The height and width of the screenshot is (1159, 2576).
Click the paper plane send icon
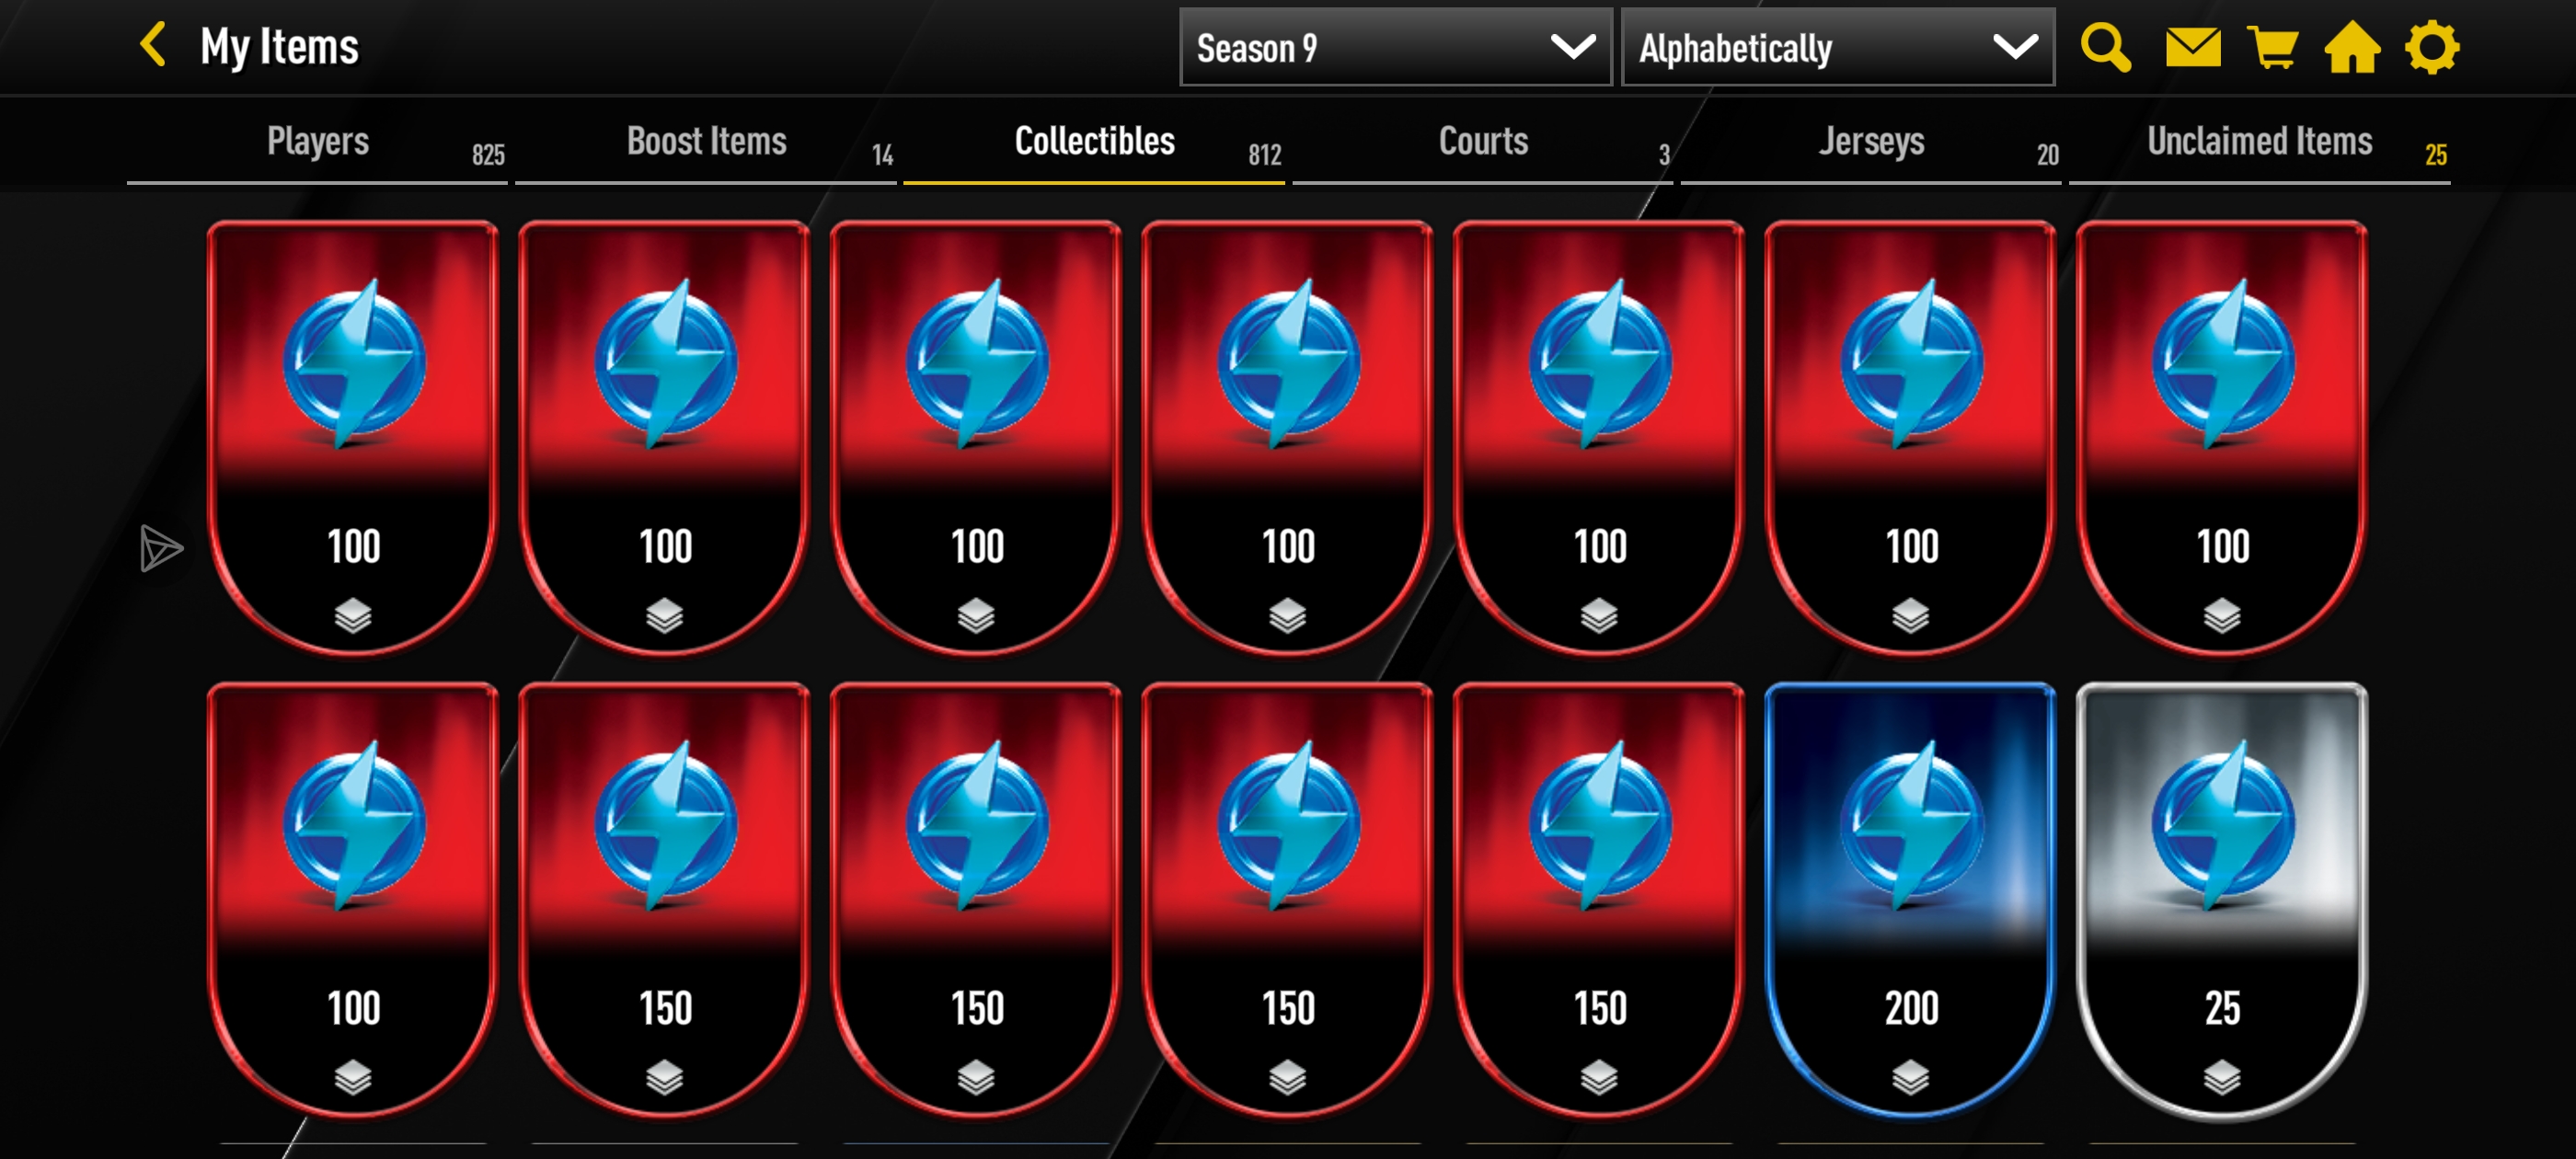tap(161, 548)
